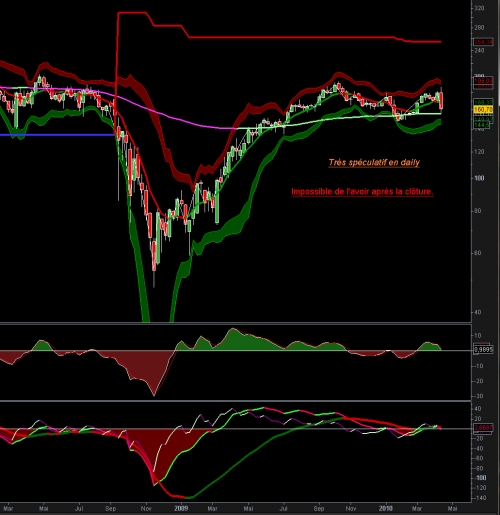This screenshot has height=515, width=500.
Task: Click the 2010 year label on time axis
Action: tap(385, 508)
